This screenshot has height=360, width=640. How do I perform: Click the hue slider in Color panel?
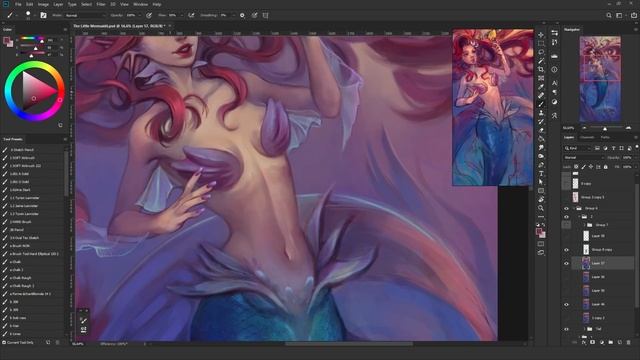32,38
